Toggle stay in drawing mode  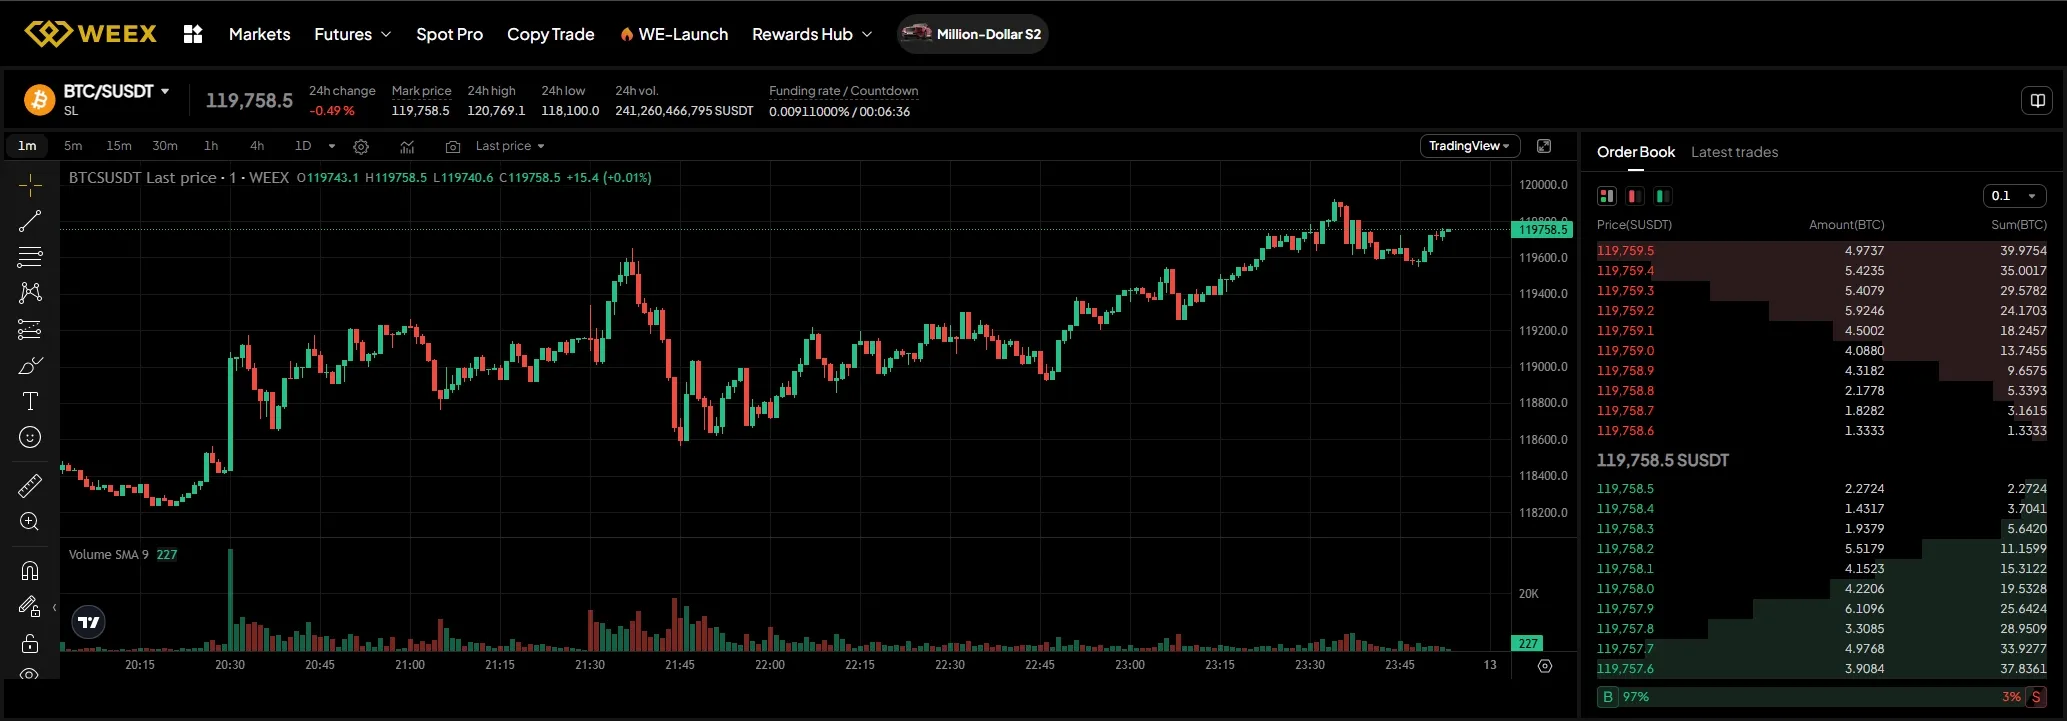(30, 607)
